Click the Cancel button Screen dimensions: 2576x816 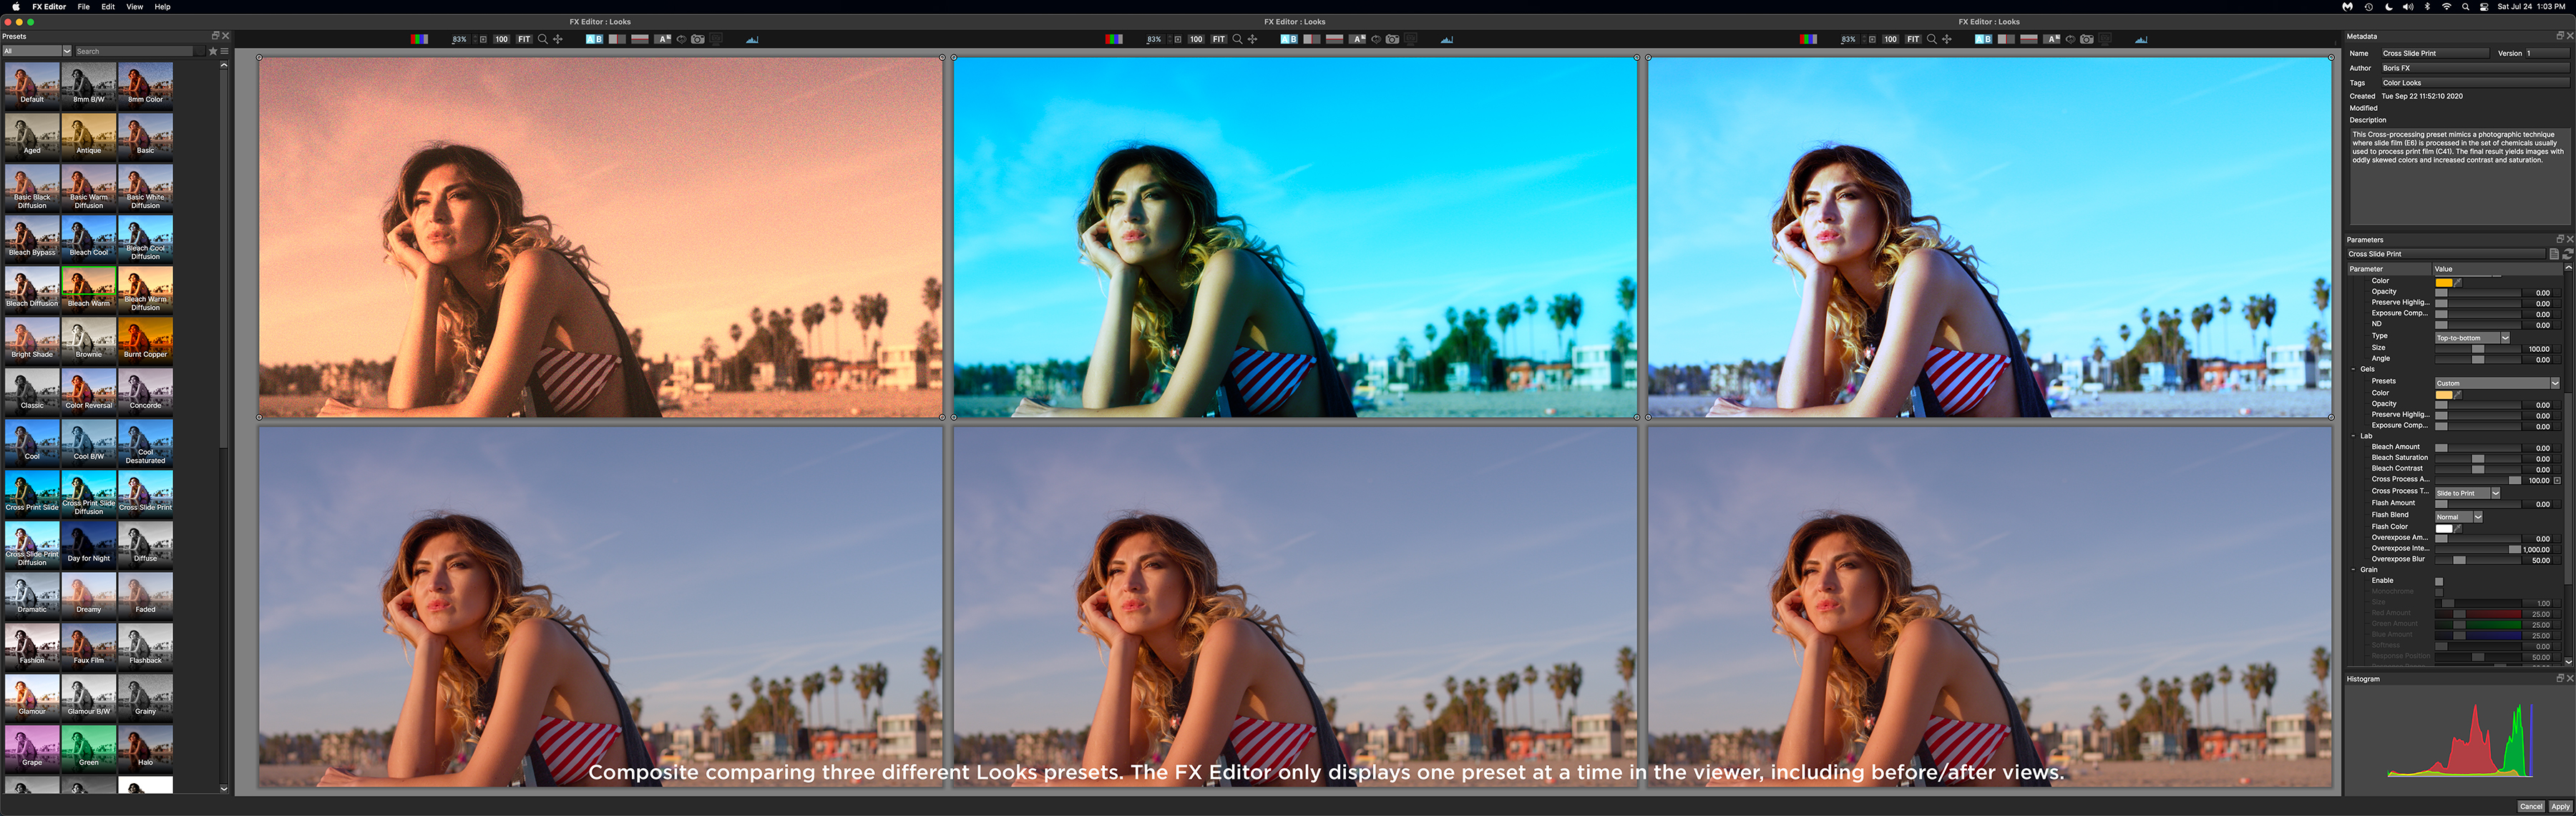point(2531,806)
